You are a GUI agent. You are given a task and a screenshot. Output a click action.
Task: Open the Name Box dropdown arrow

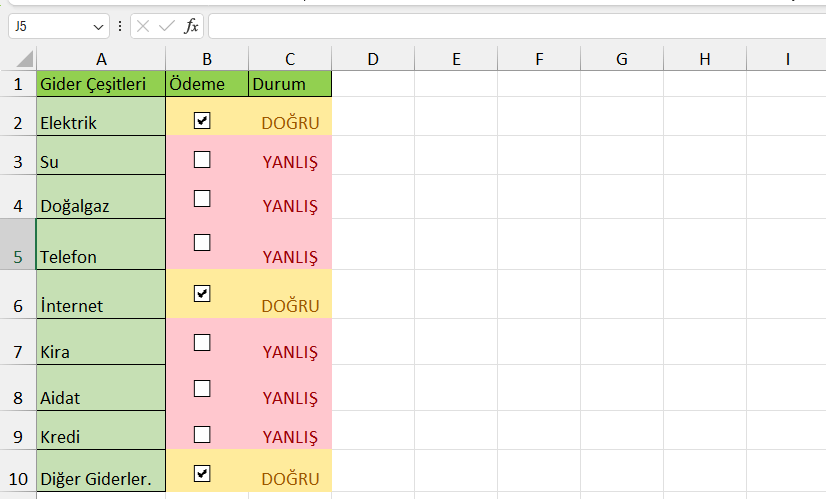click(98, 26)
